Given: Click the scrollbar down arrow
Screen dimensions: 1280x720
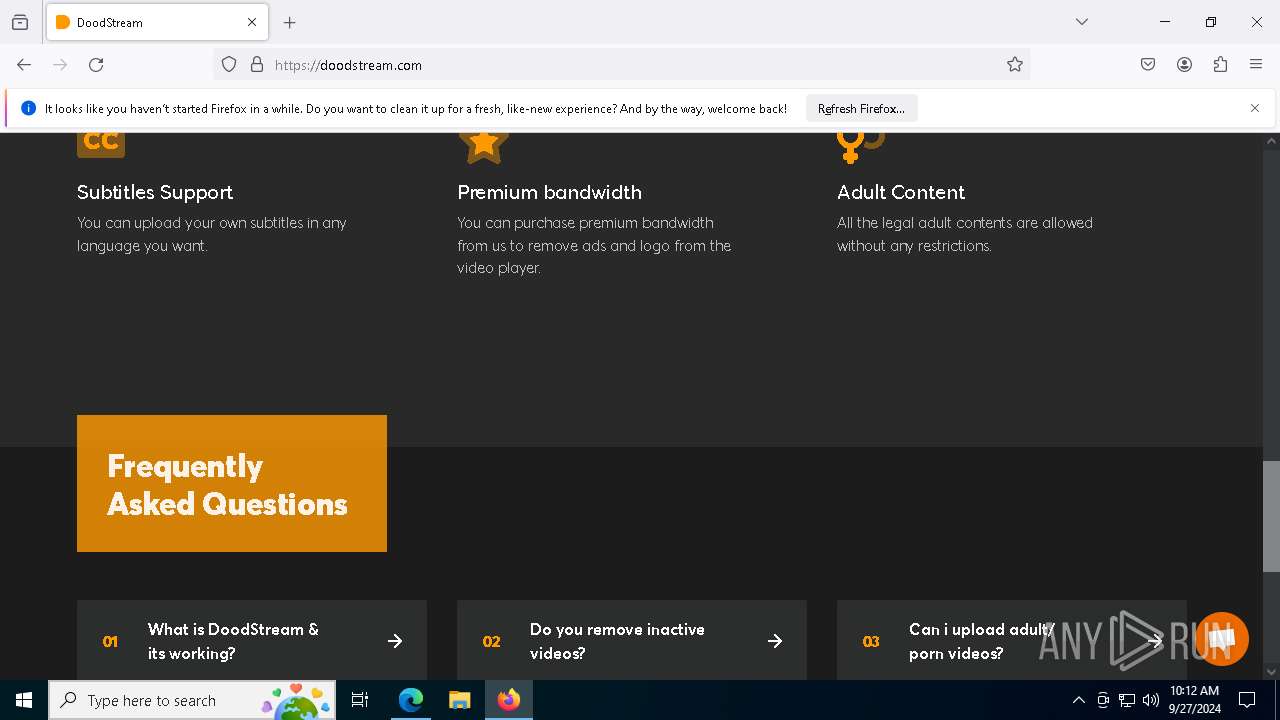Looking at the screenshot, I should coord(1271,672).
